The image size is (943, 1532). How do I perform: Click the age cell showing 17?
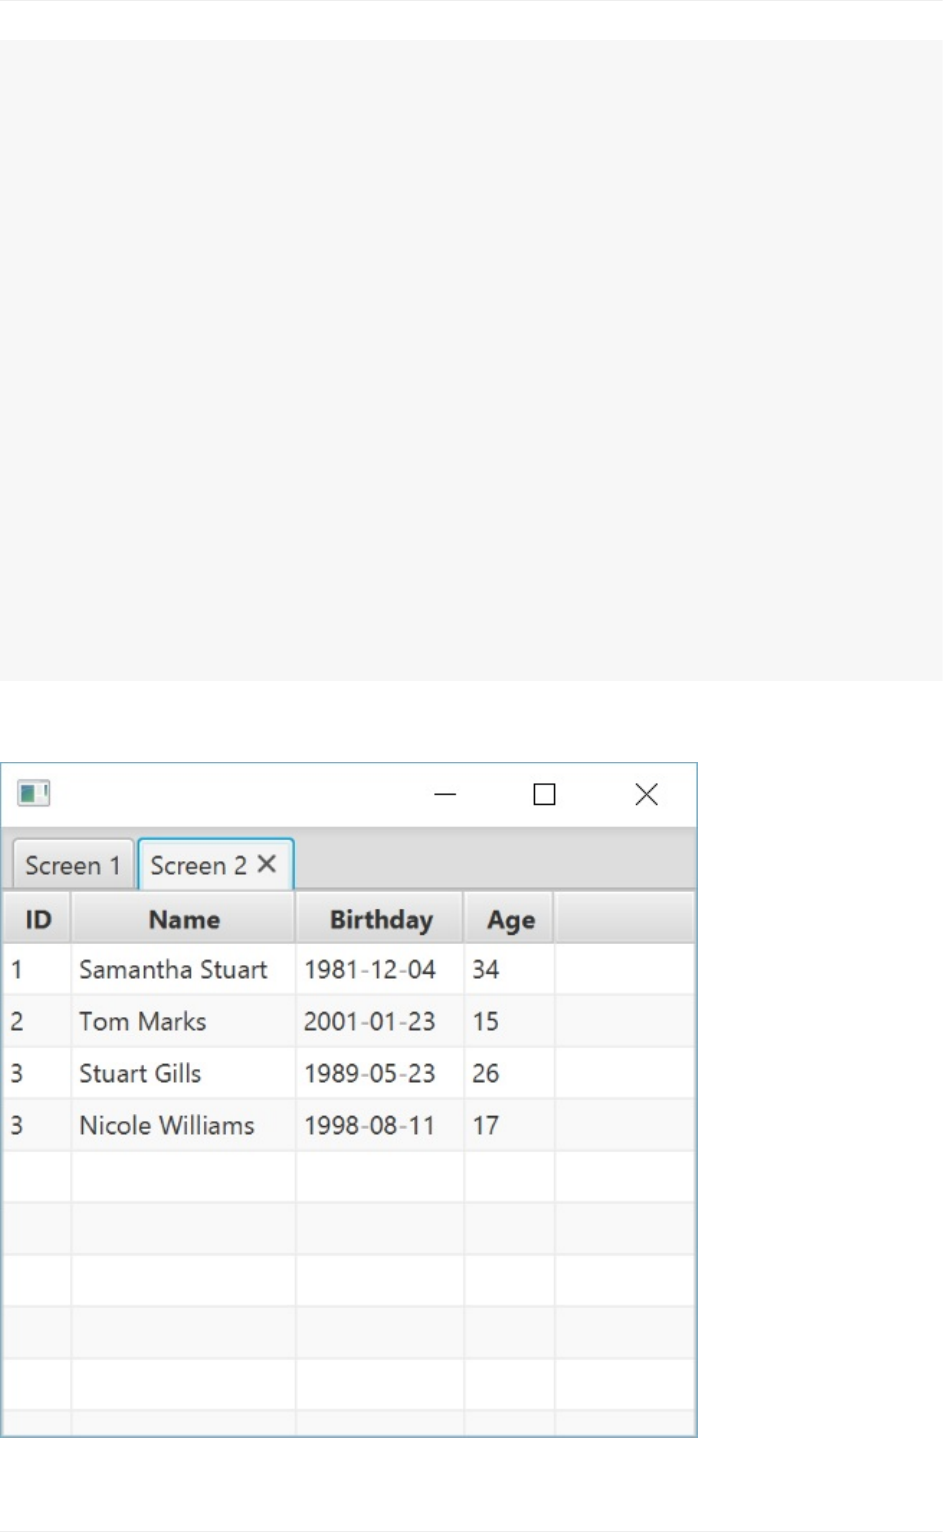coord(486,1126)
